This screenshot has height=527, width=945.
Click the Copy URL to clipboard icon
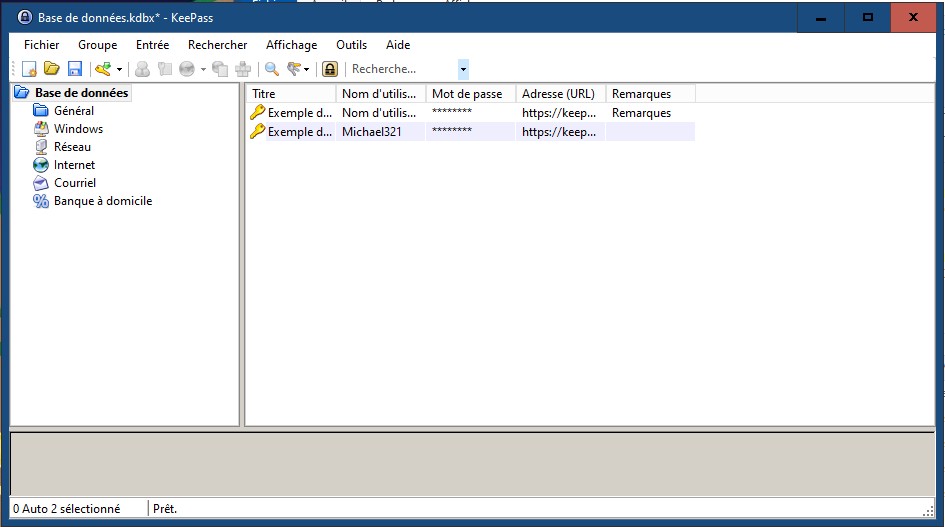click(220, 69)
